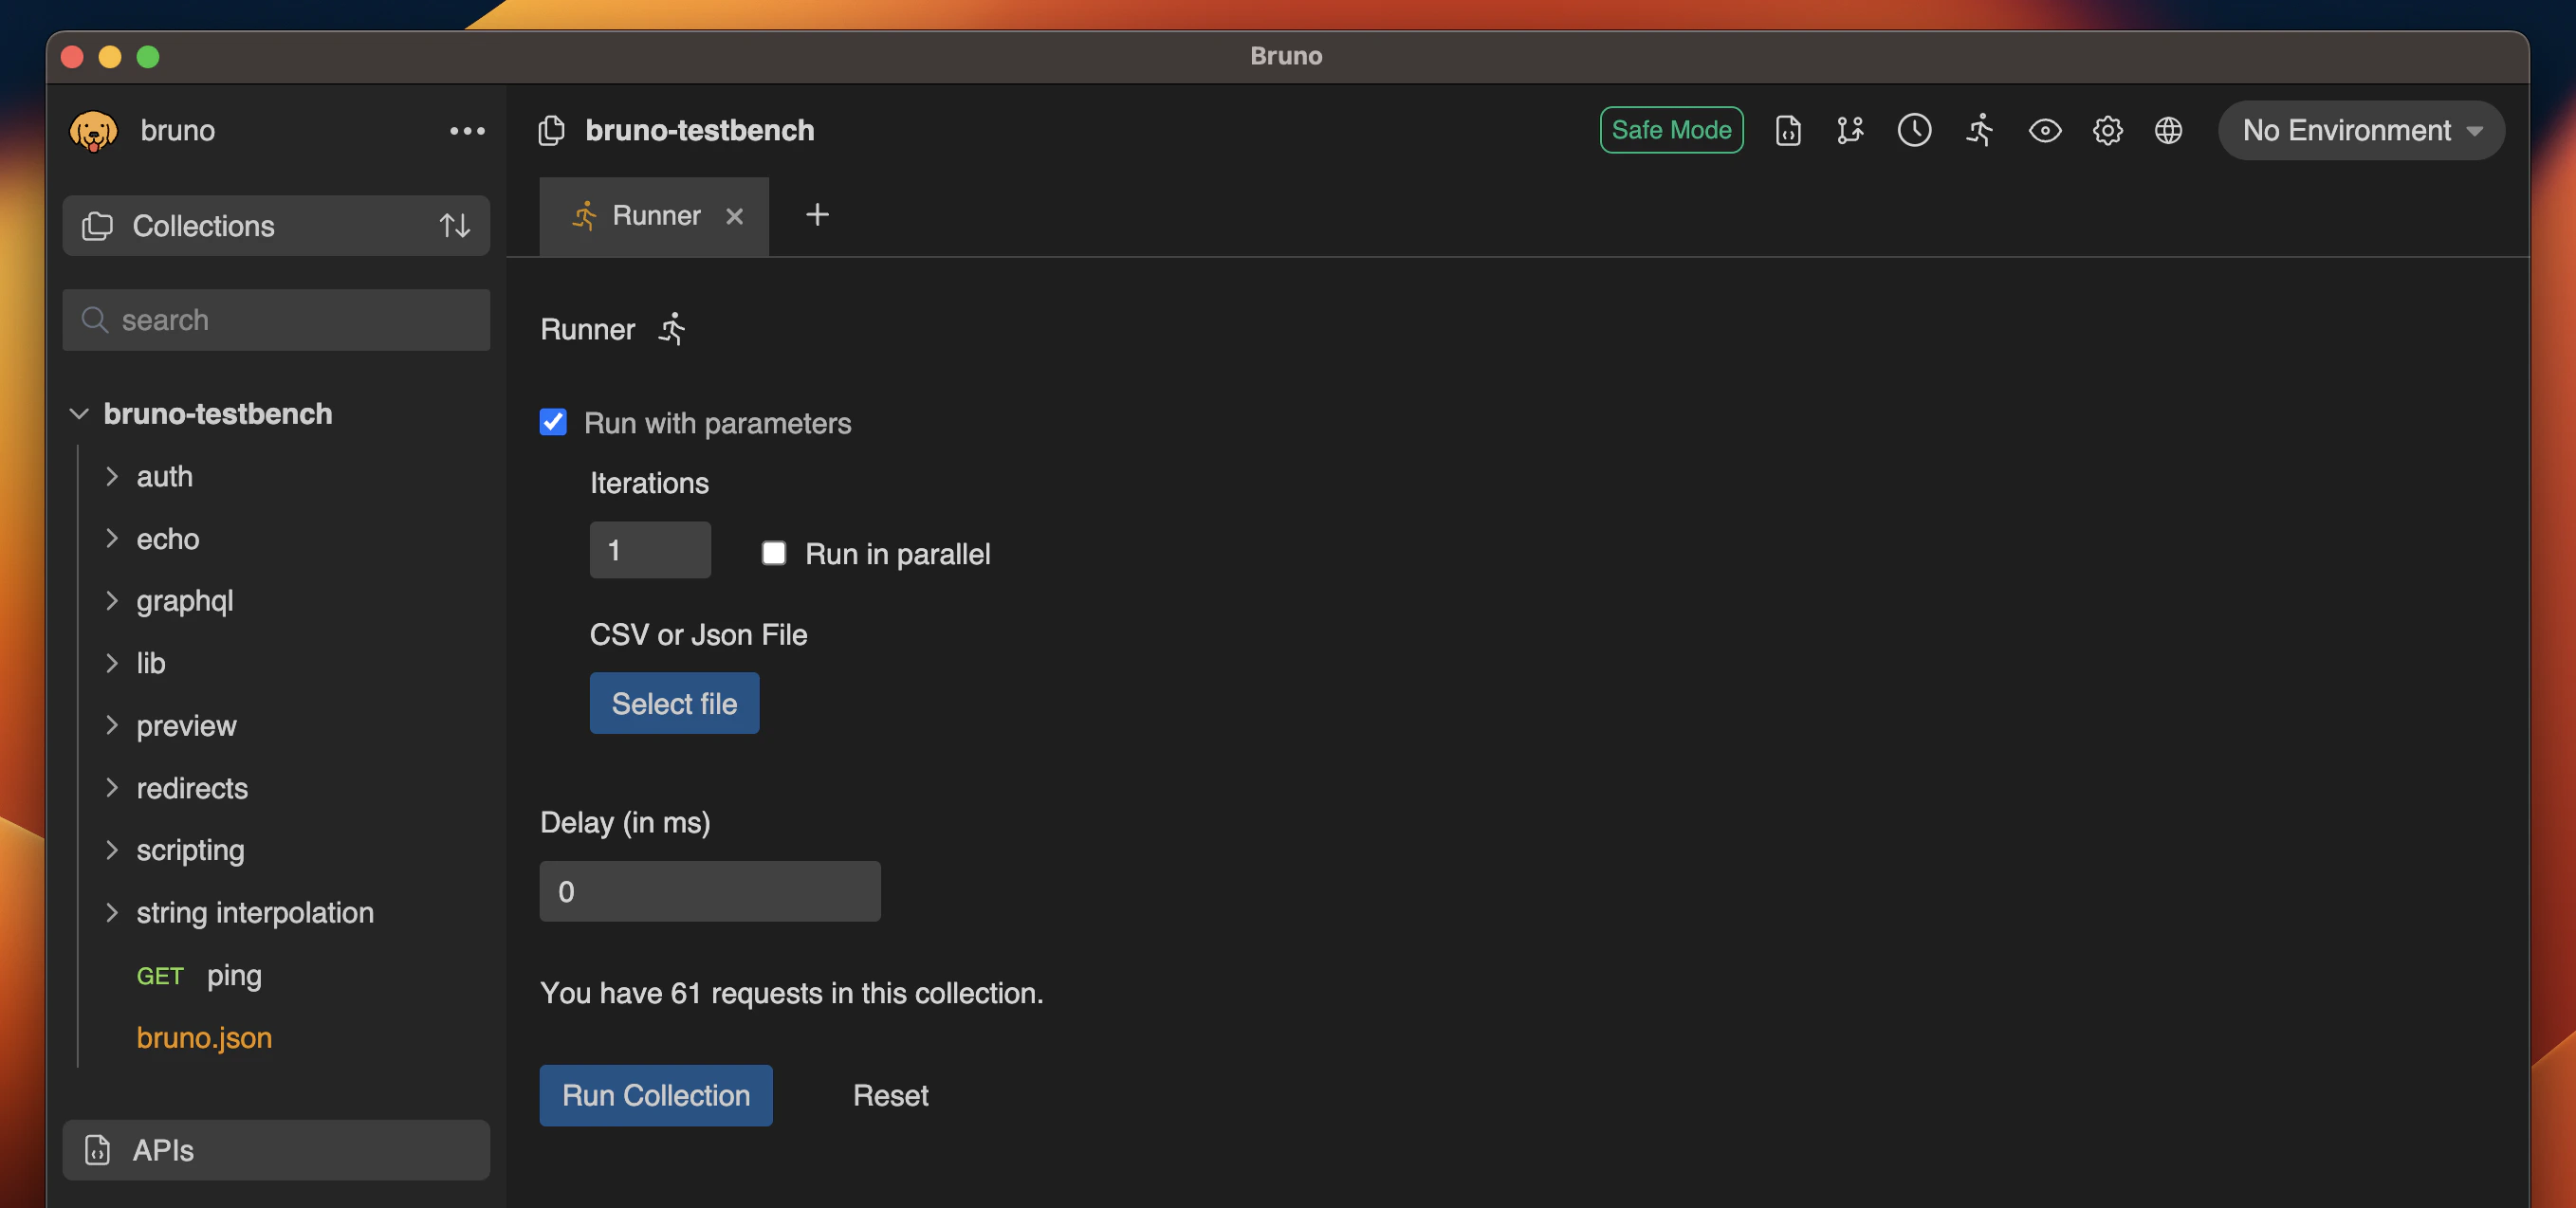Screen dimensions: 2576x1208
Task: Toggle Safe Mode badge
Action: point(1671,130)
